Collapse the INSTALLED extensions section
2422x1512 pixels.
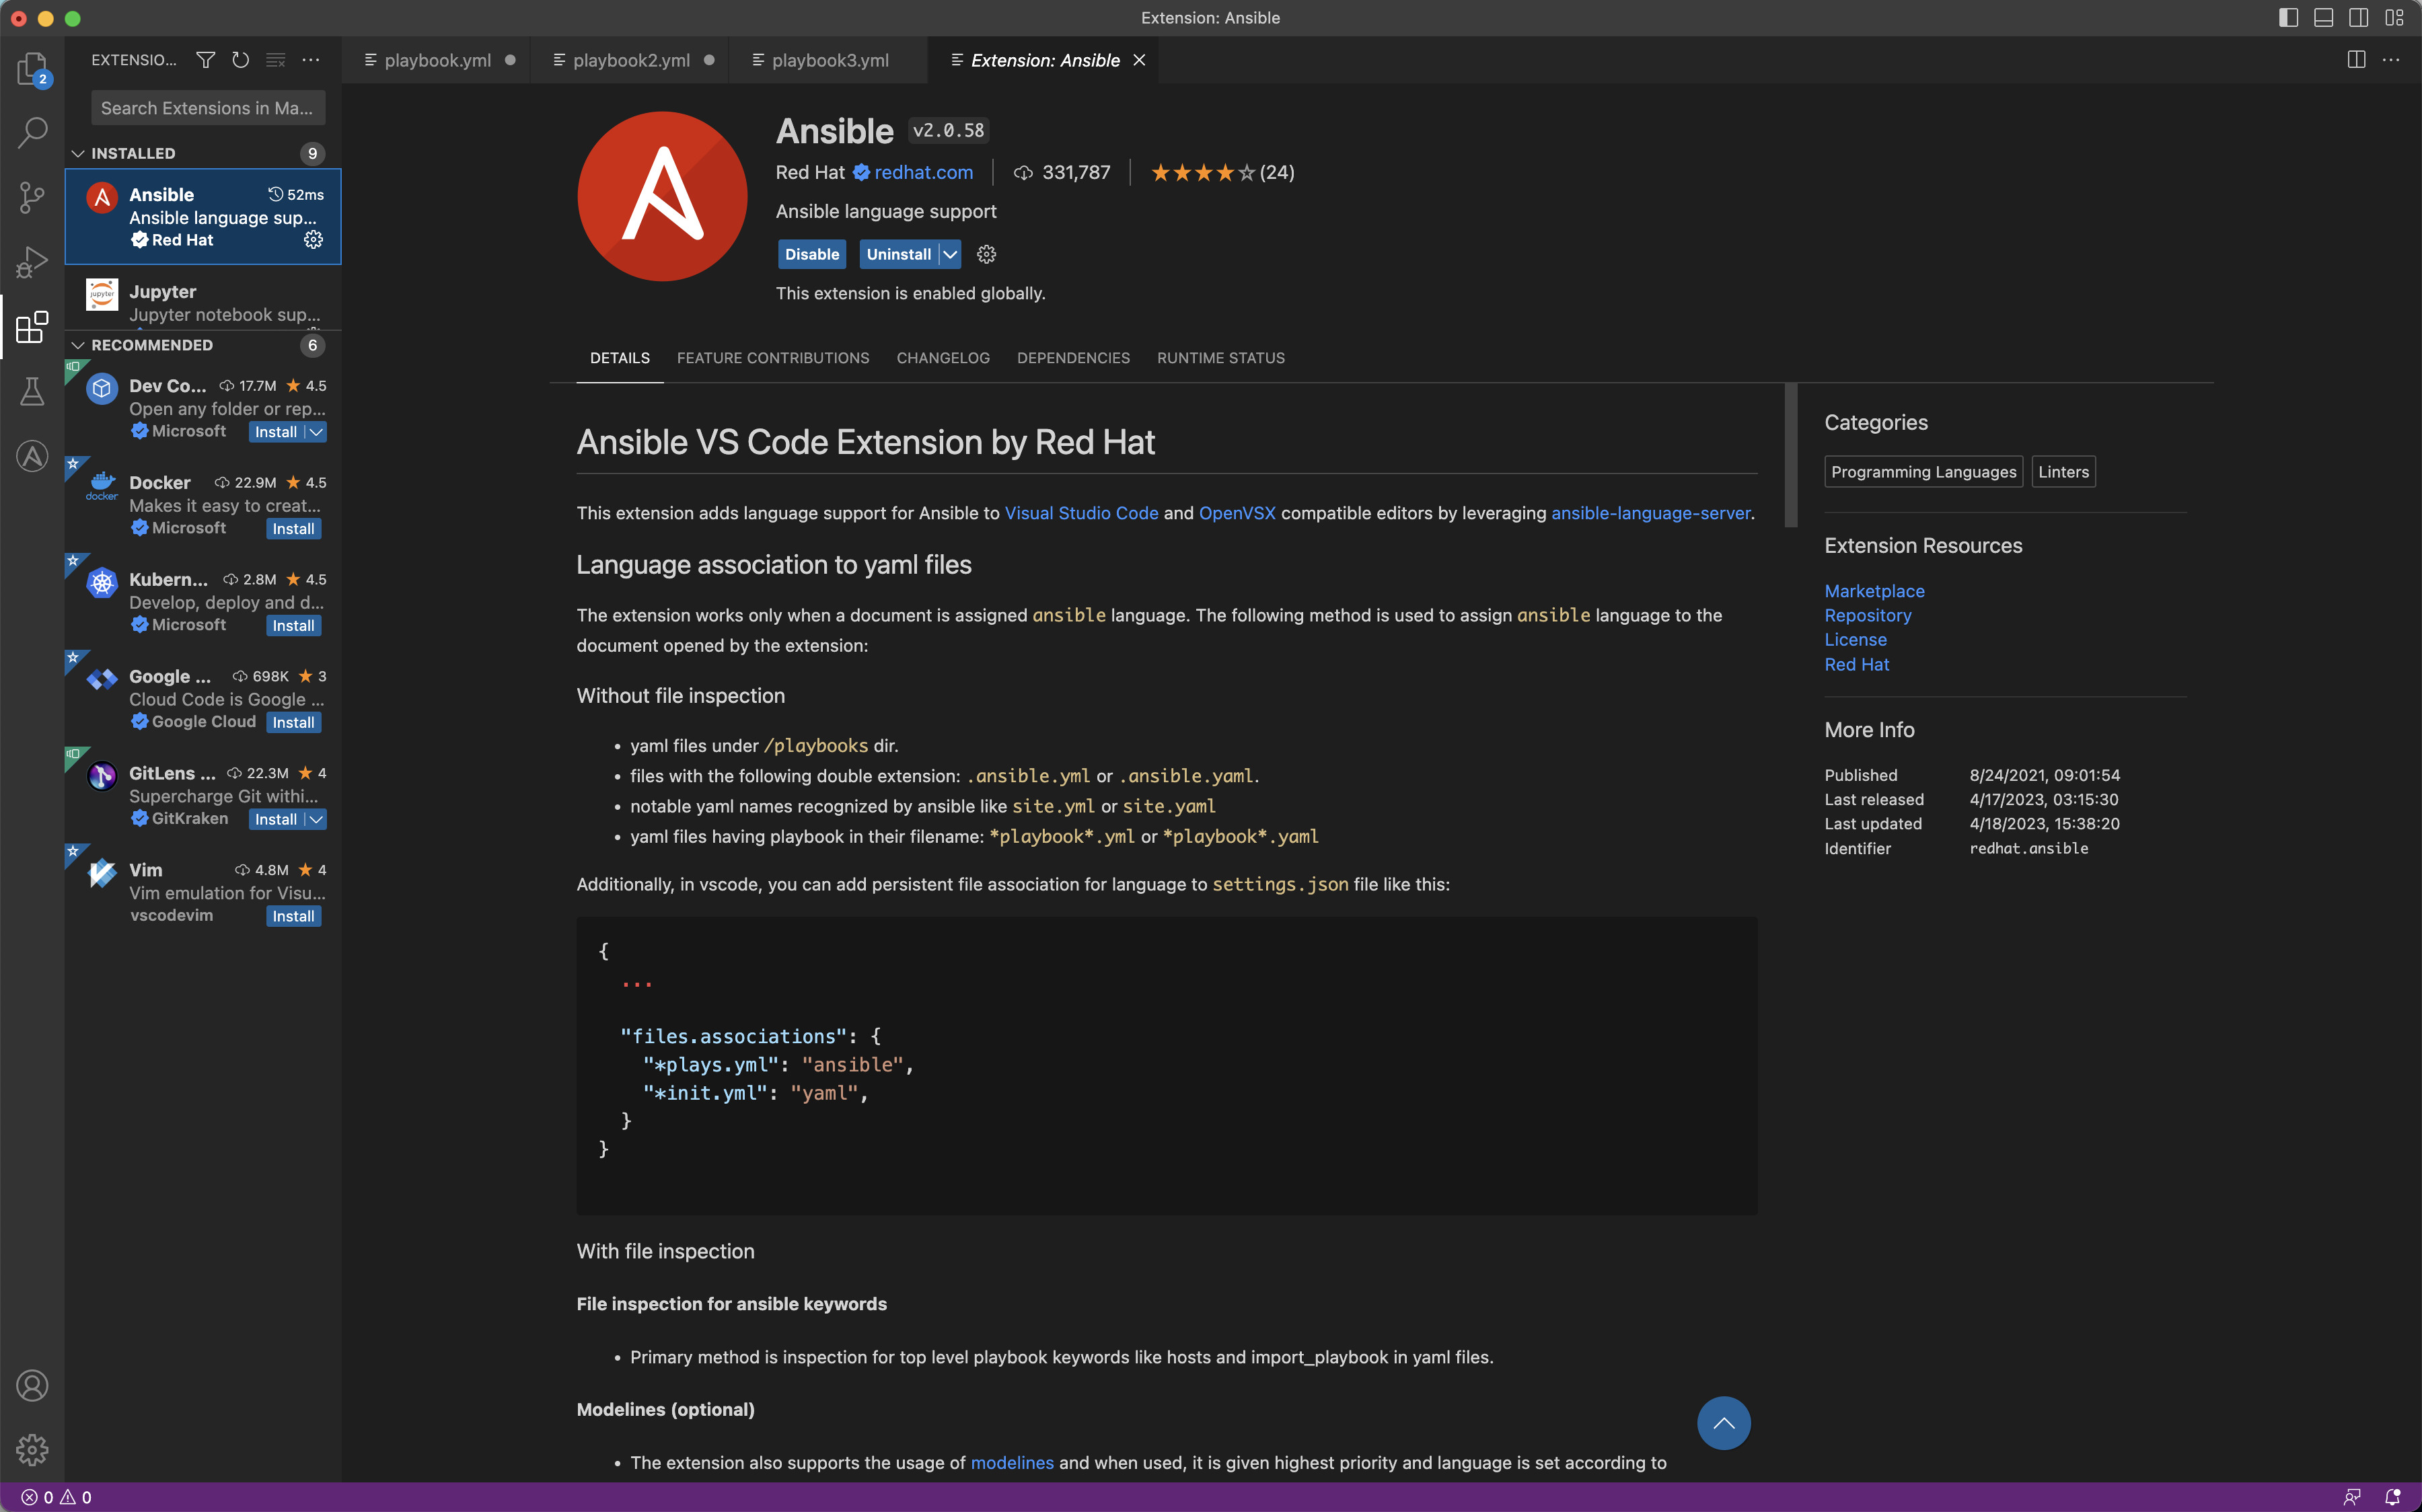click(x=78, y=152)
